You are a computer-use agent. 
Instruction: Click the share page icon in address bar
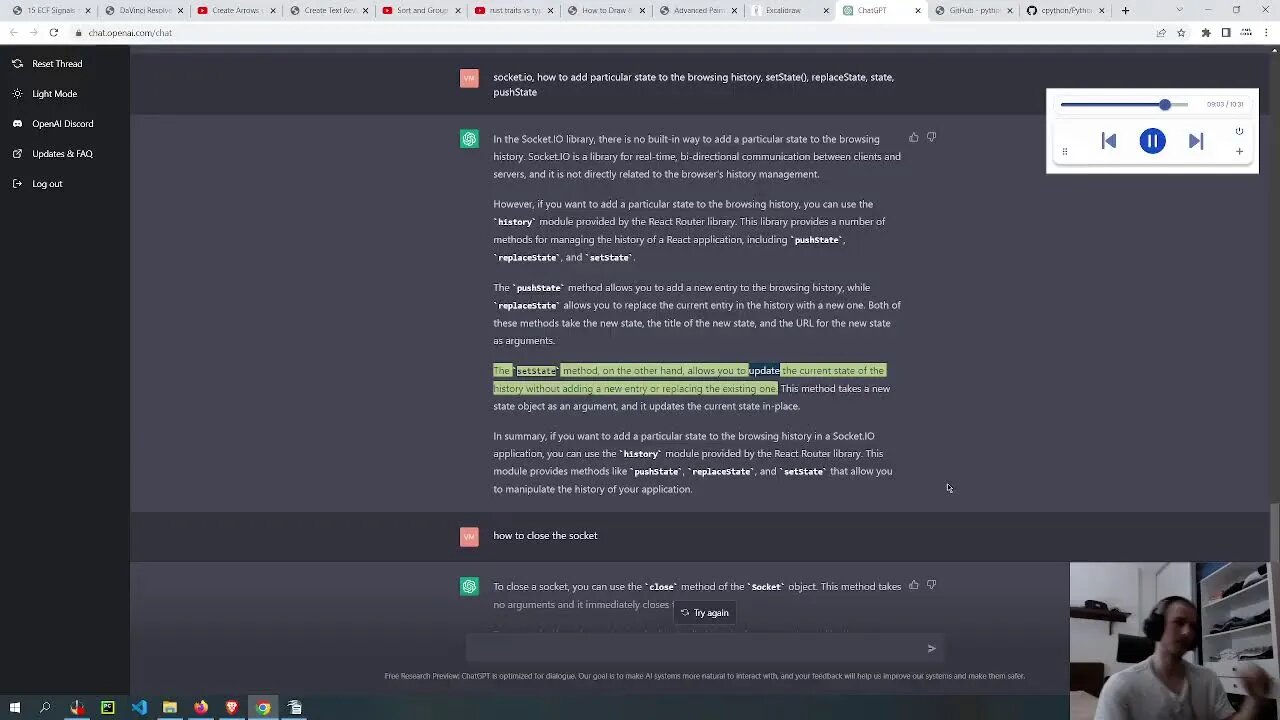click(1161, 32)
